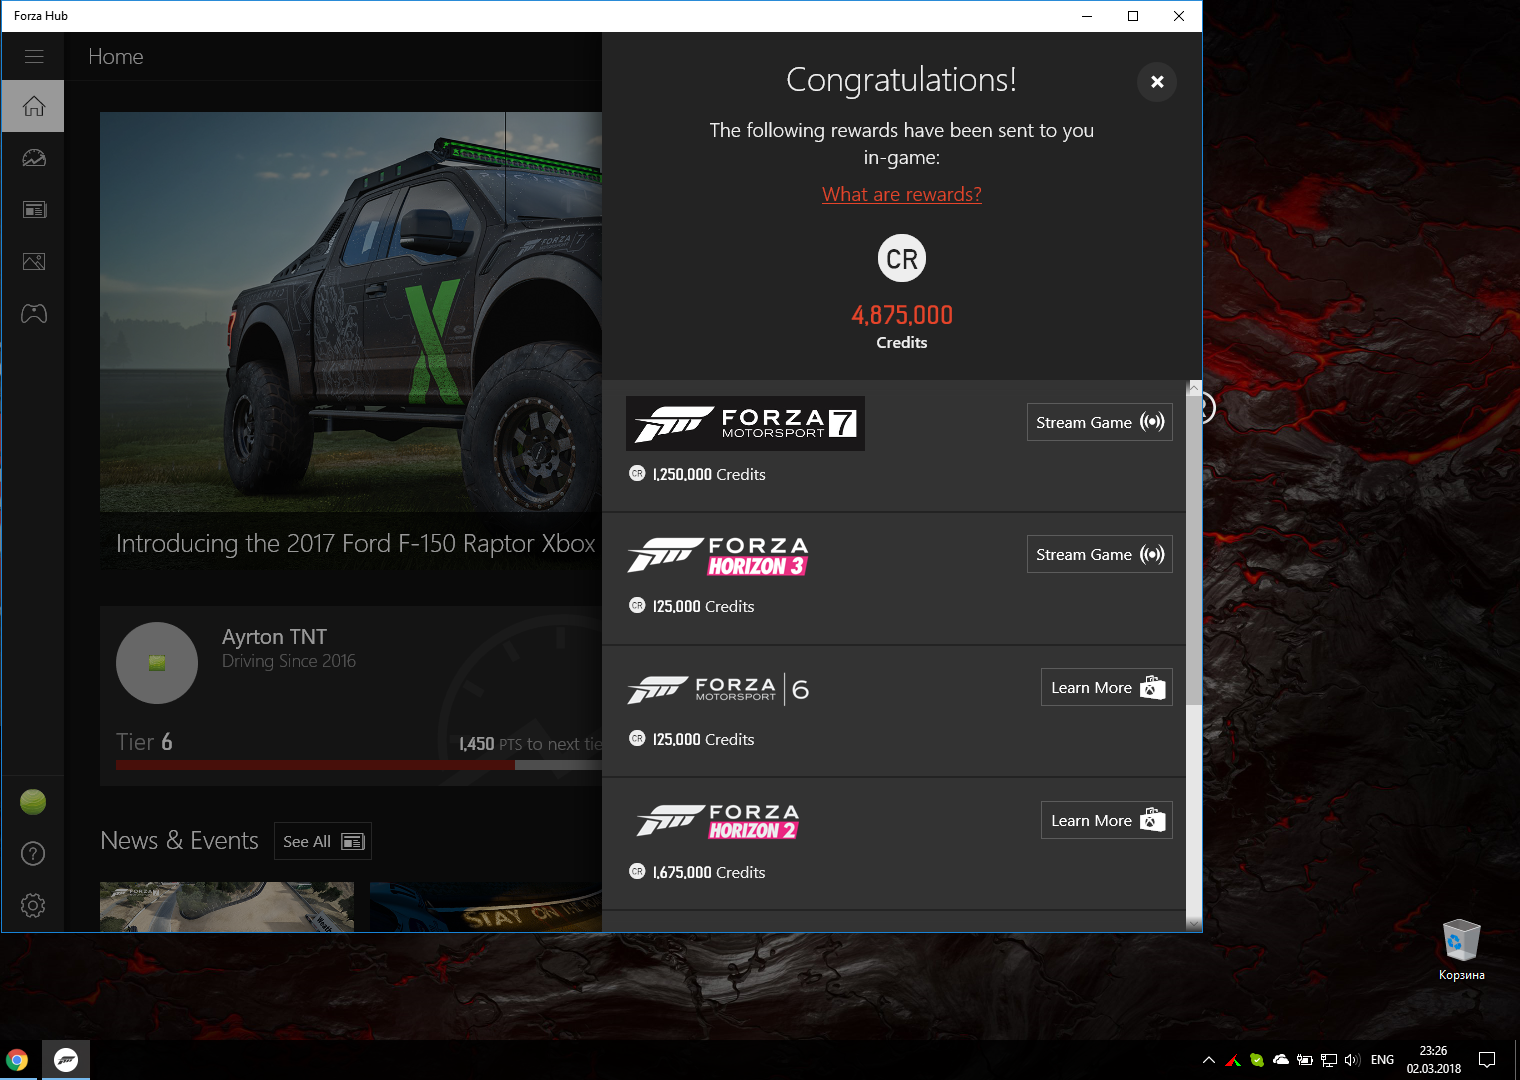
Task: Click See All next to News & Events
Action: point(323,841)
